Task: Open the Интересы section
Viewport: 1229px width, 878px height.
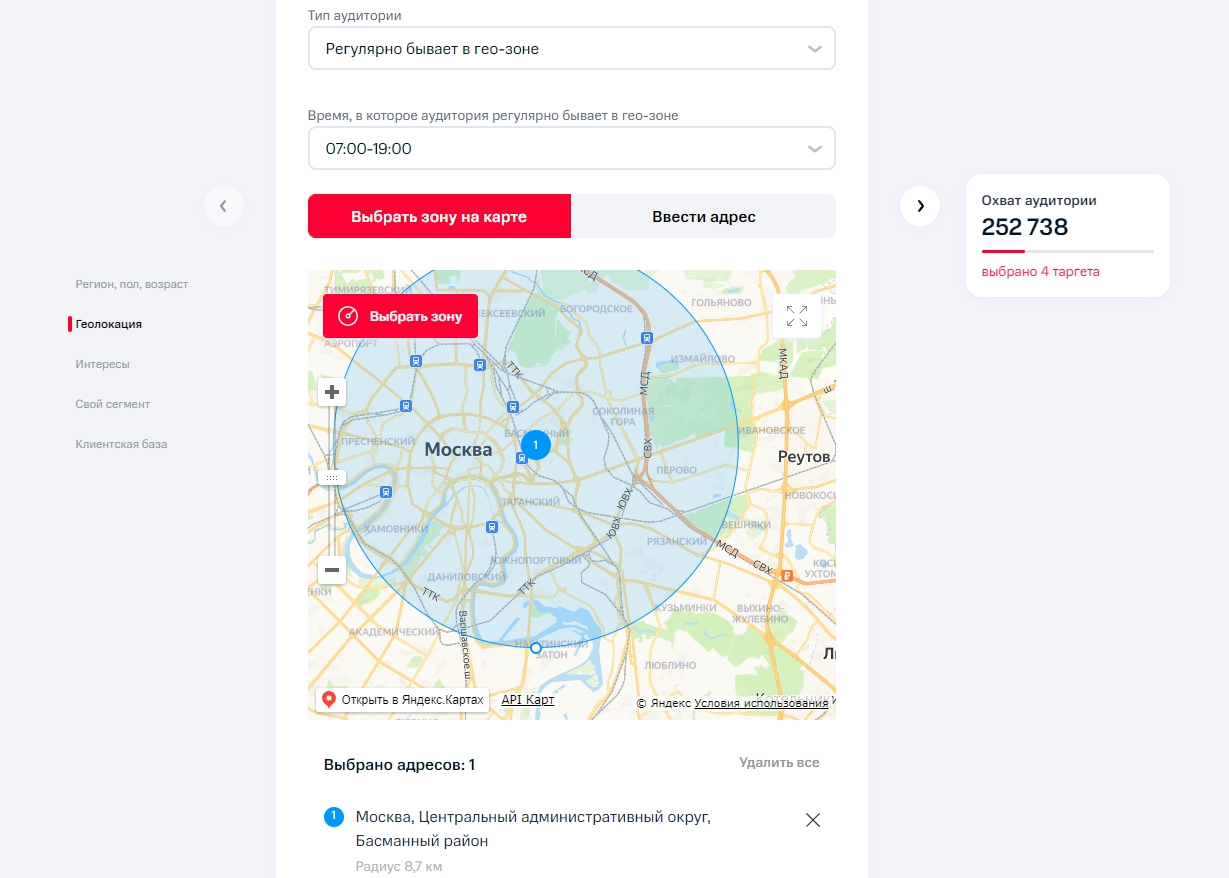Action: click(x=102, y=364)
